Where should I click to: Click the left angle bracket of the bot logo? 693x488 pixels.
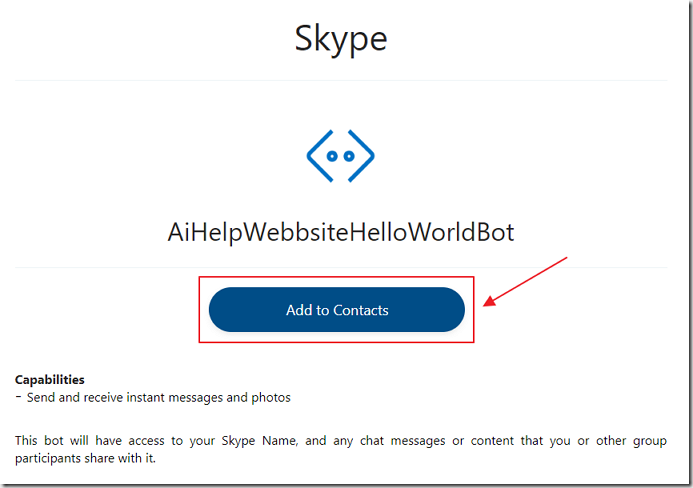coord(319,156)
